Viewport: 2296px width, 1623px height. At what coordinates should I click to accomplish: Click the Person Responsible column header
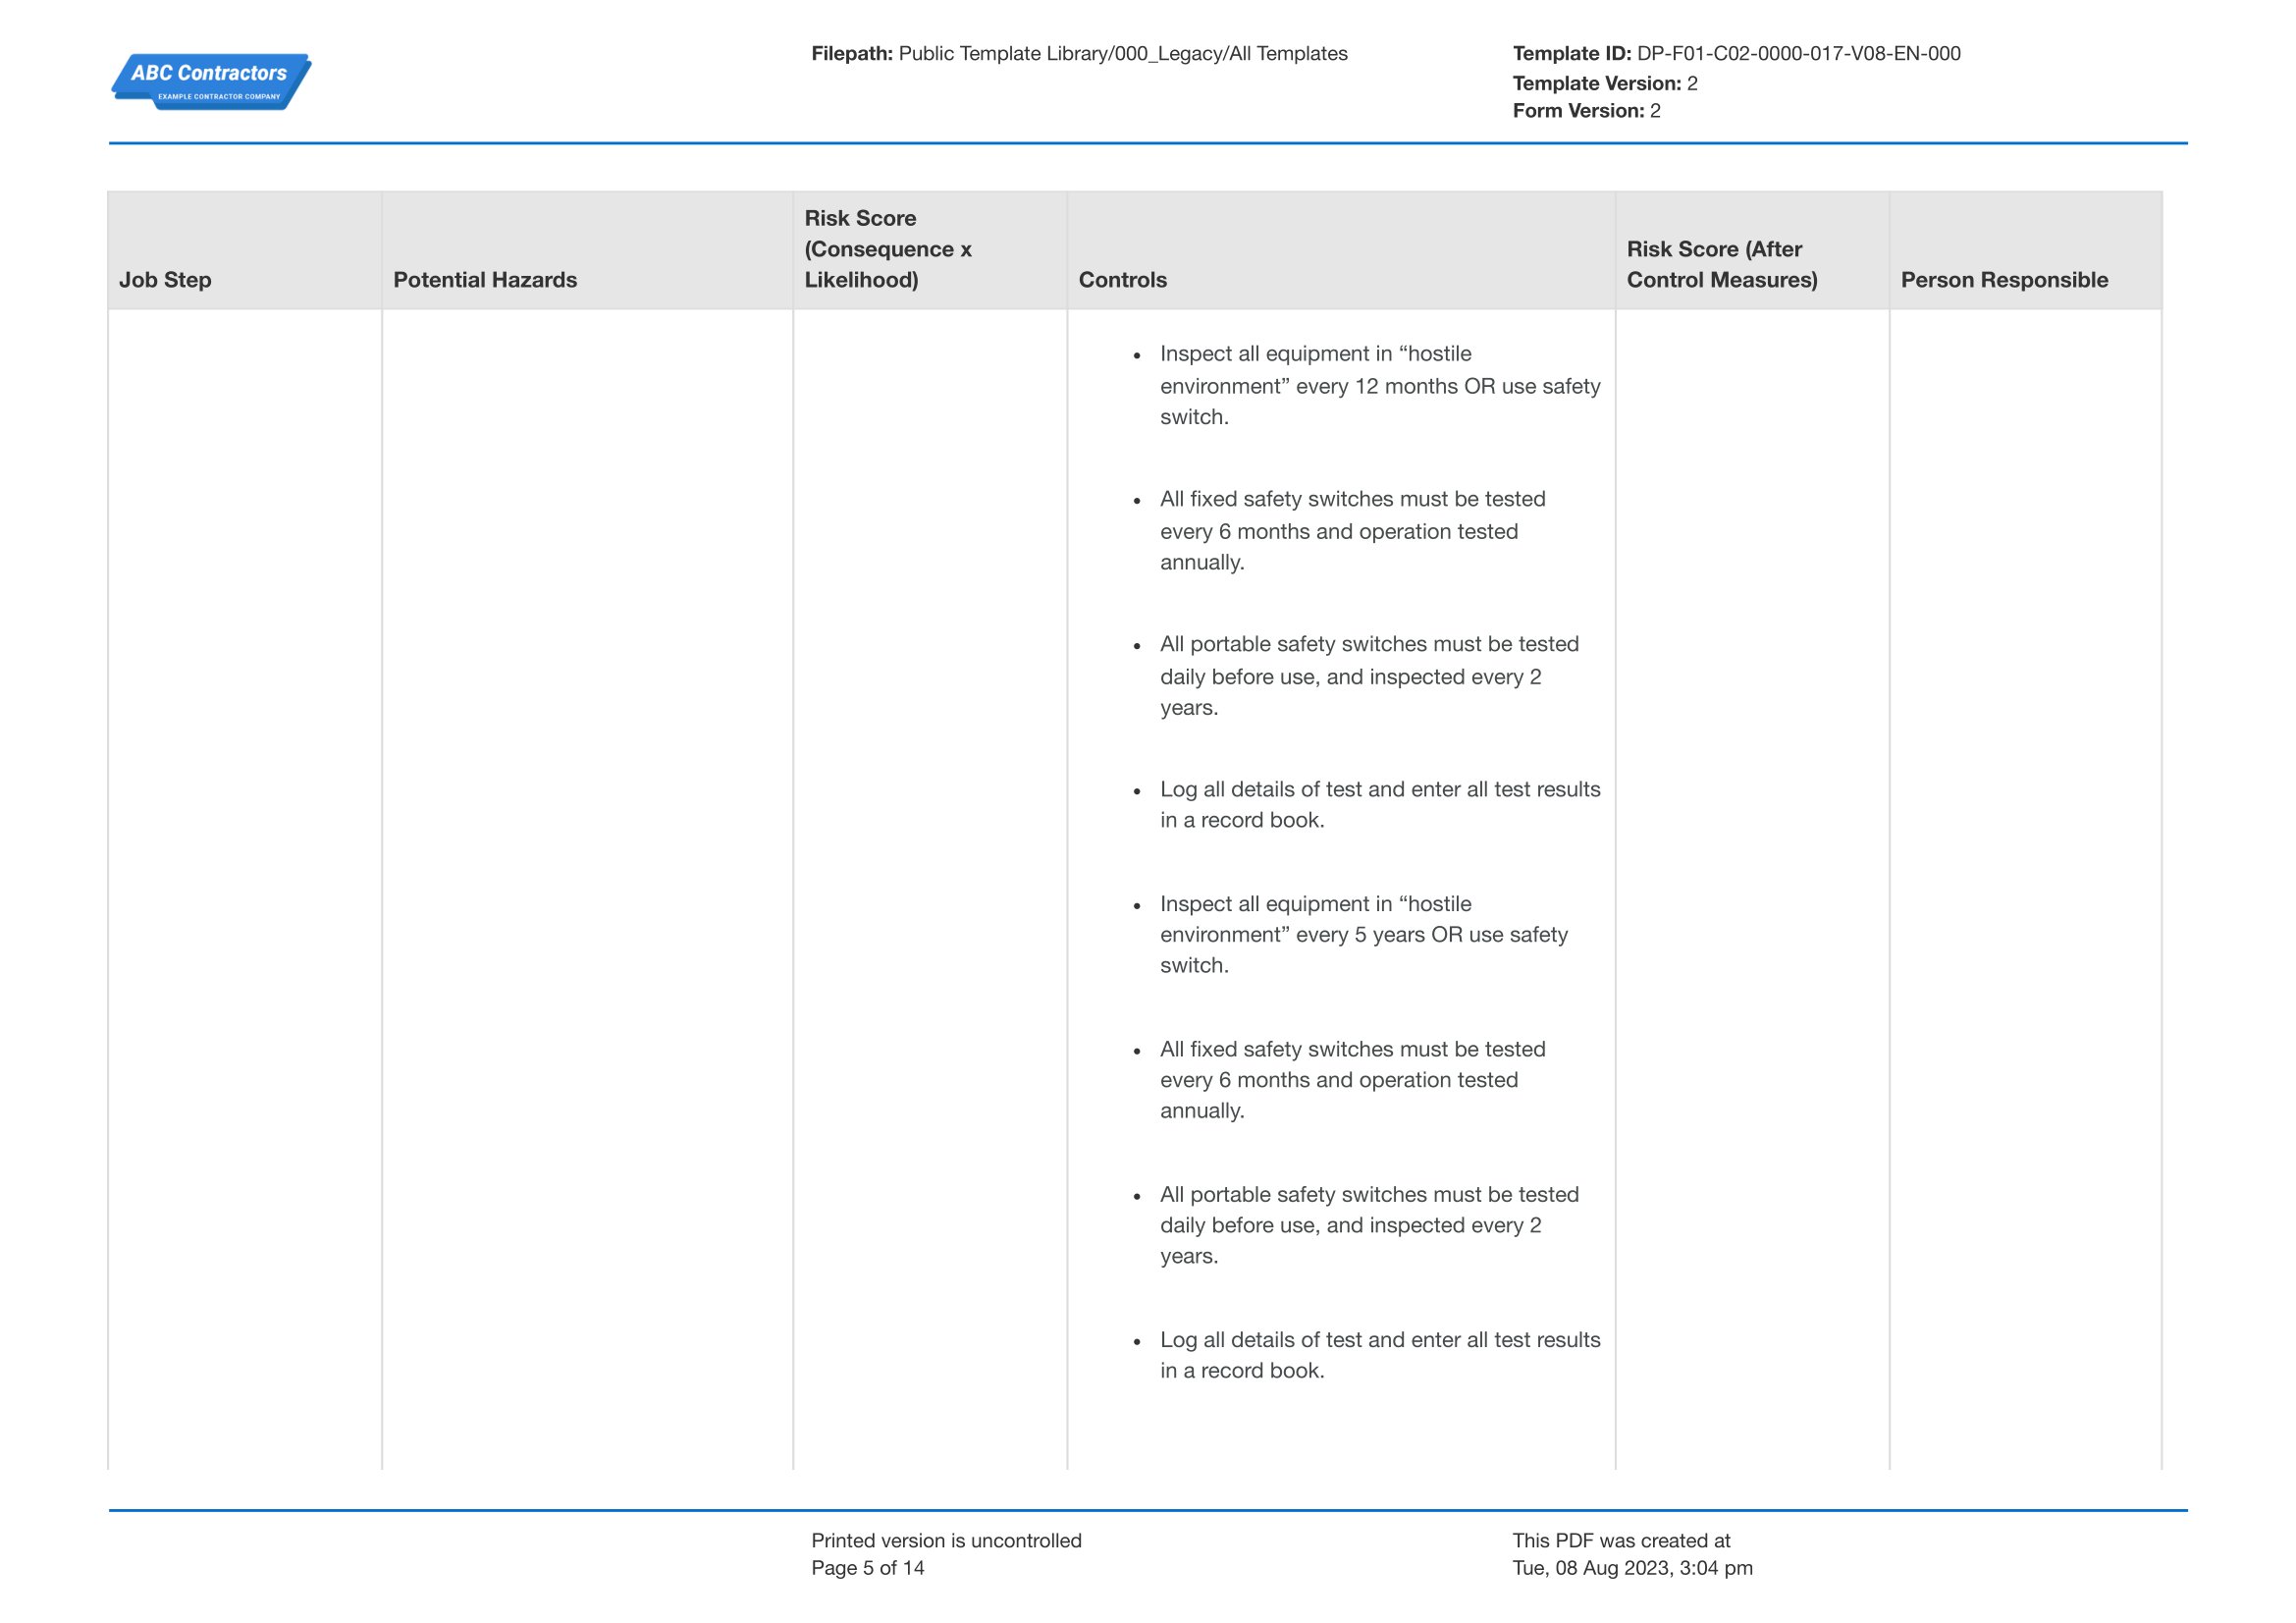2004,280
